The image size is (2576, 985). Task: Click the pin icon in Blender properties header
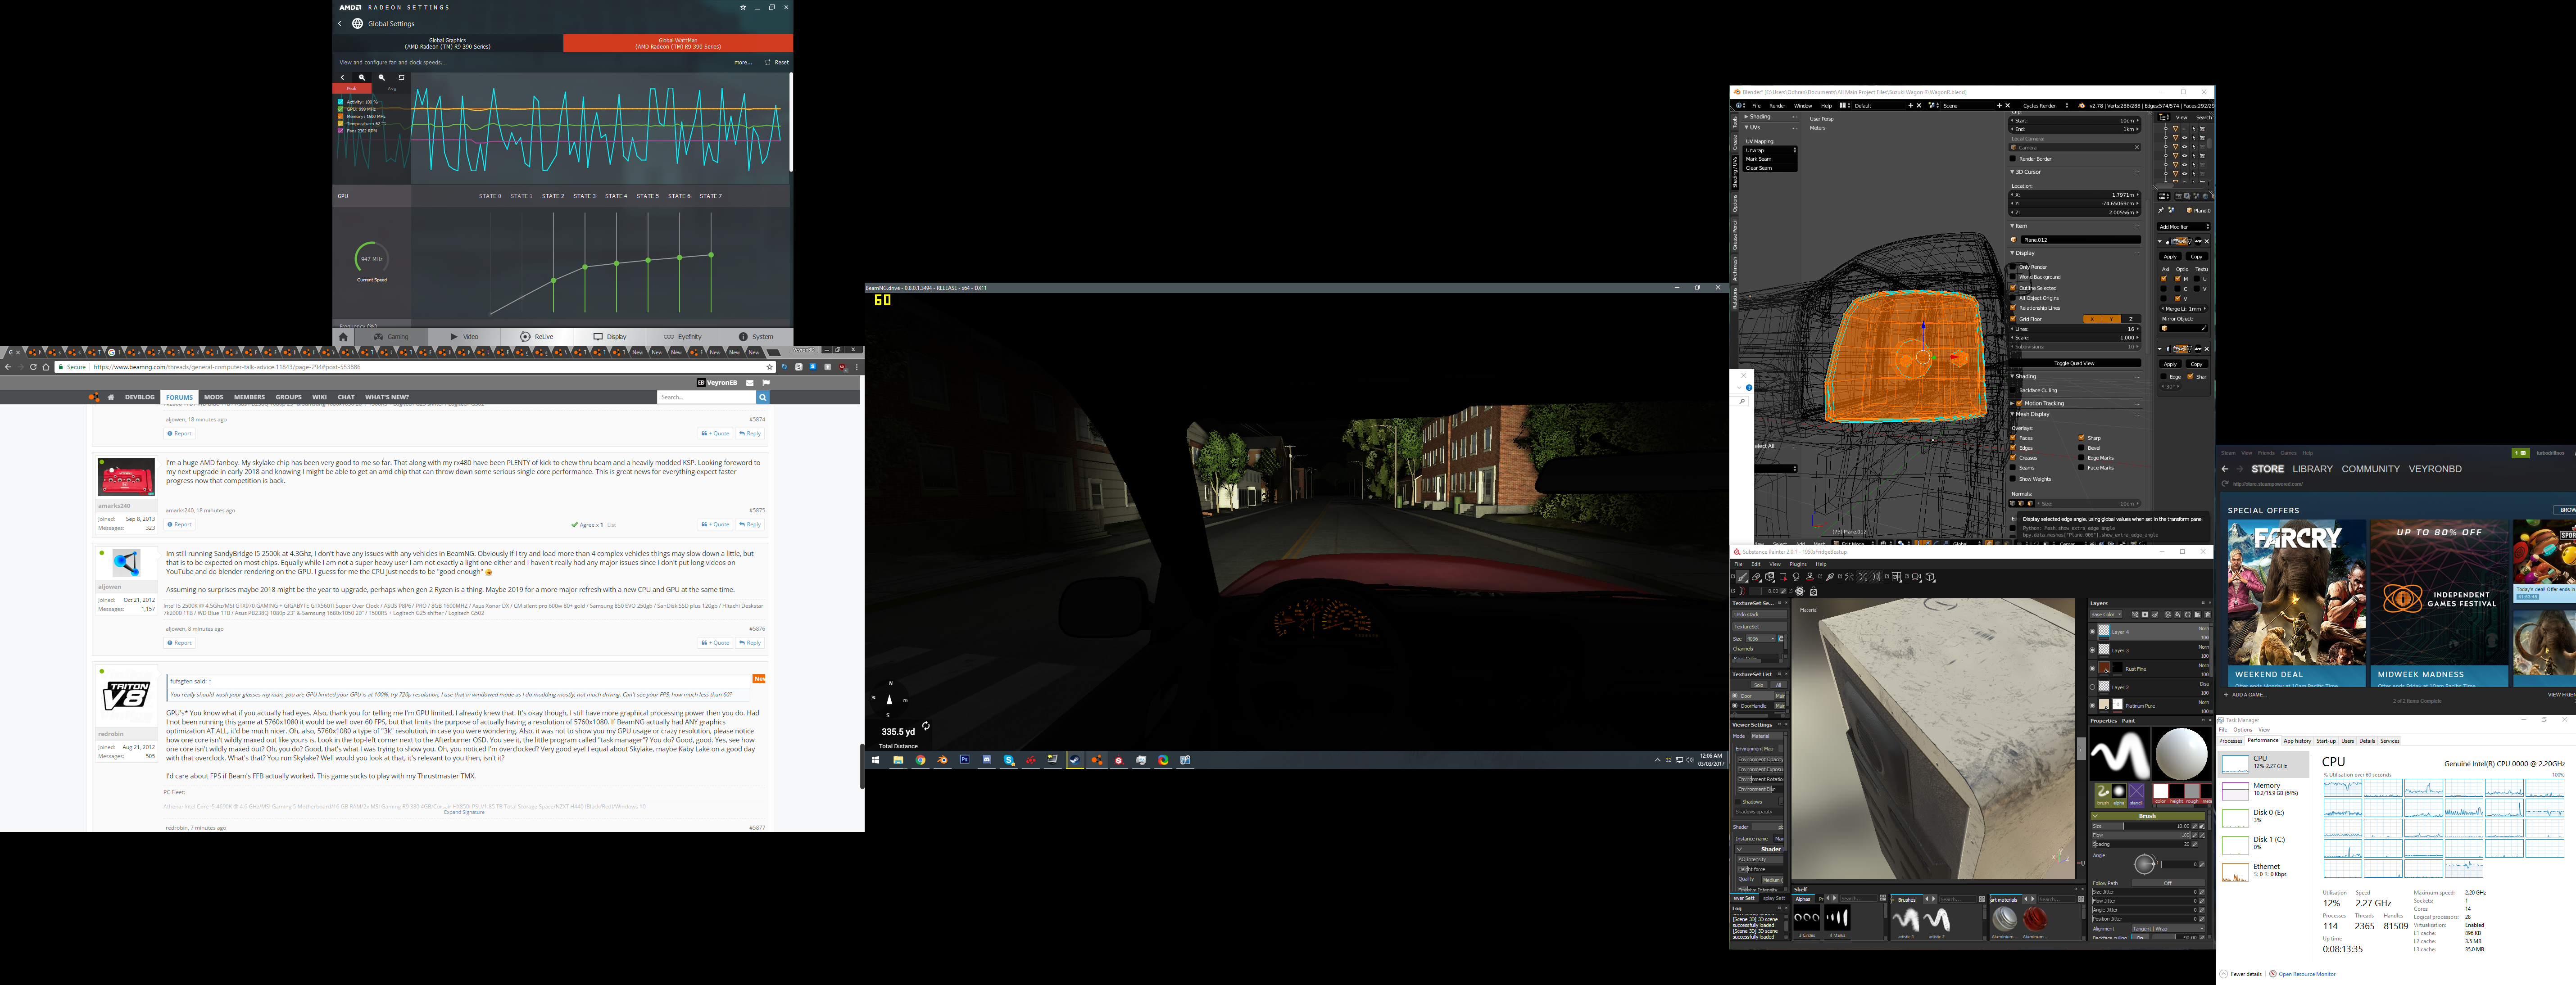coord(2161,211)
